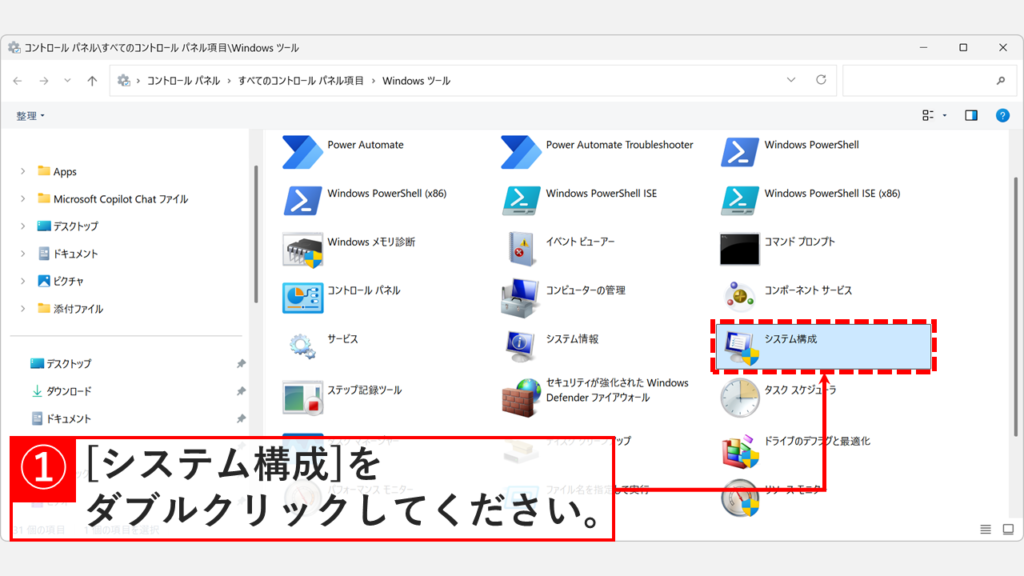This screenshot has width=1024, height=576.
Task: Unpin the ダウンロード folder pin
Action: point(240,390)
